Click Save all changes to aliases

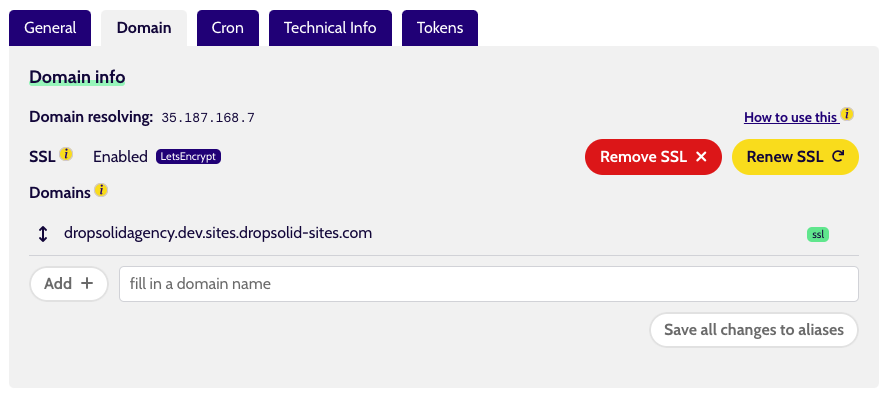pos(754,330)
